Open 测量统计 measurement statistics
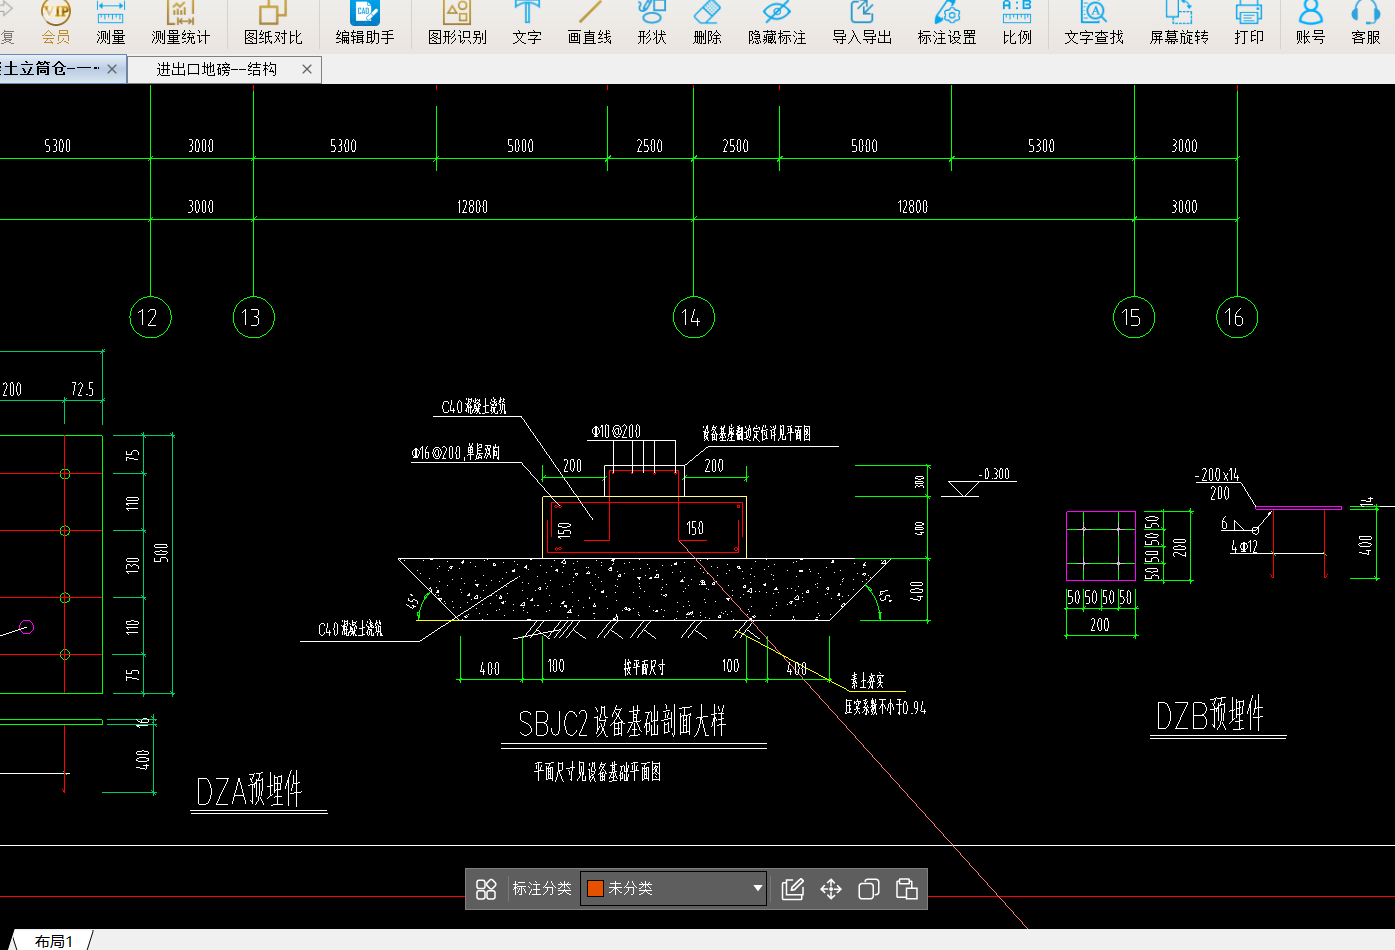The height and width of the screenshot is (950, 1395). coord(180,23)
